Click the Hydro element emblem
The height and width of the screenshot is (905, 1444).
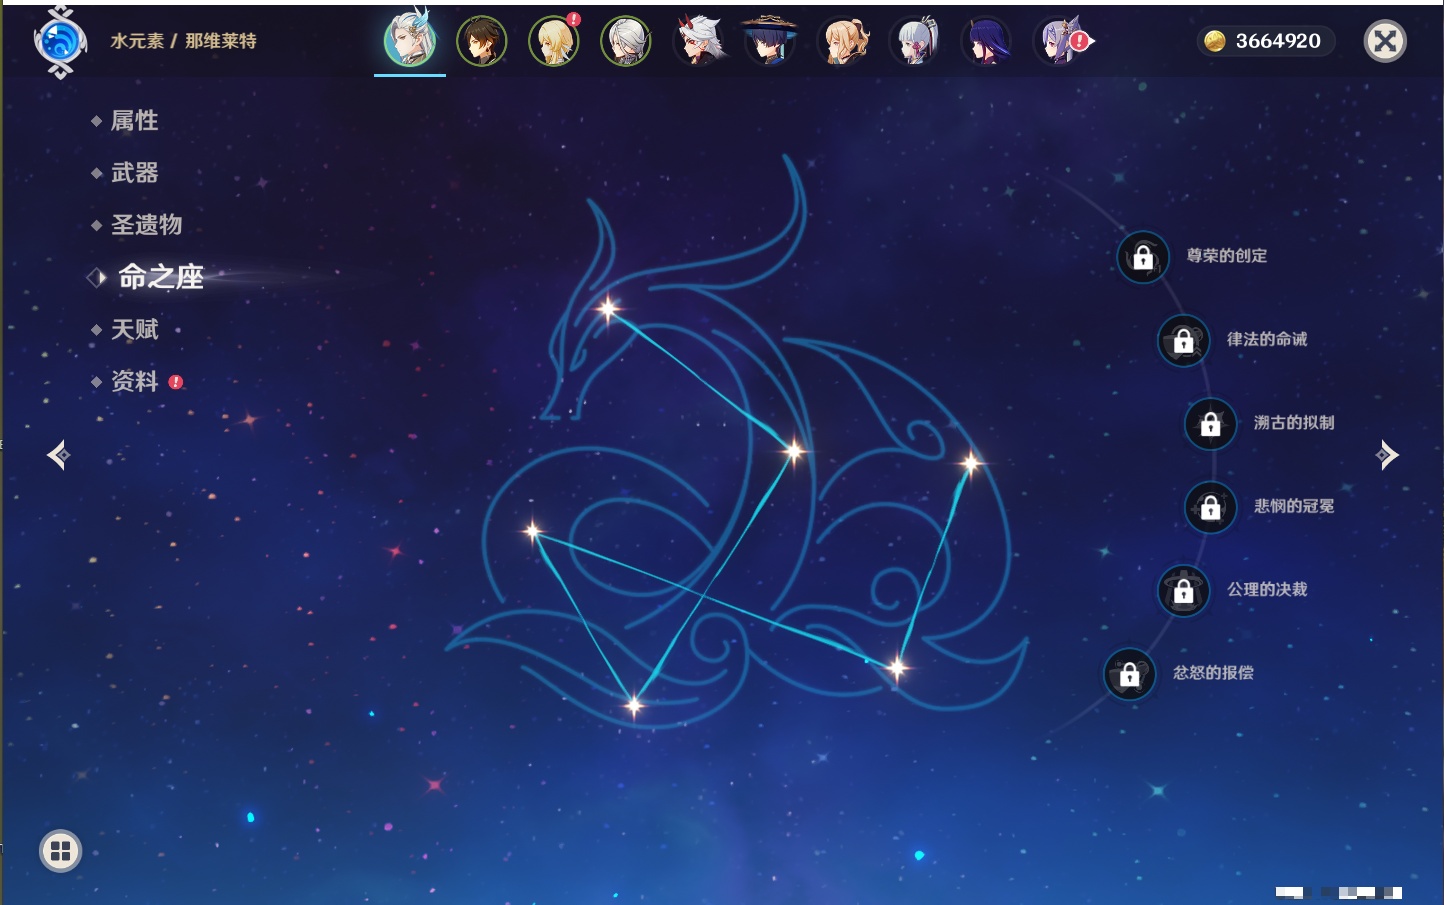[x=60, y=42]
